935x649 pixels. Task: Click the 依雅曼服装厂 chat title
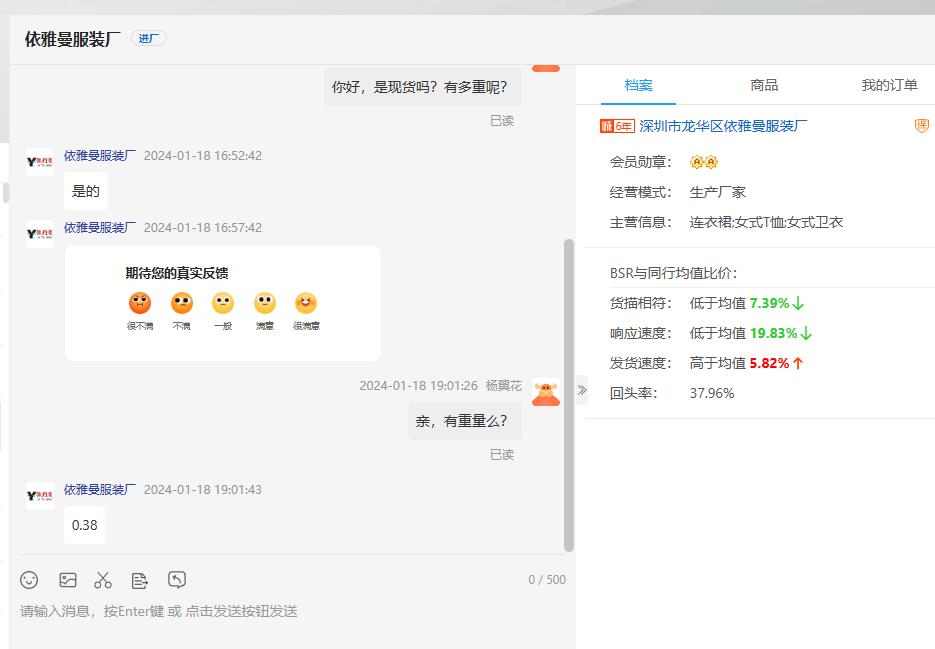73,39
